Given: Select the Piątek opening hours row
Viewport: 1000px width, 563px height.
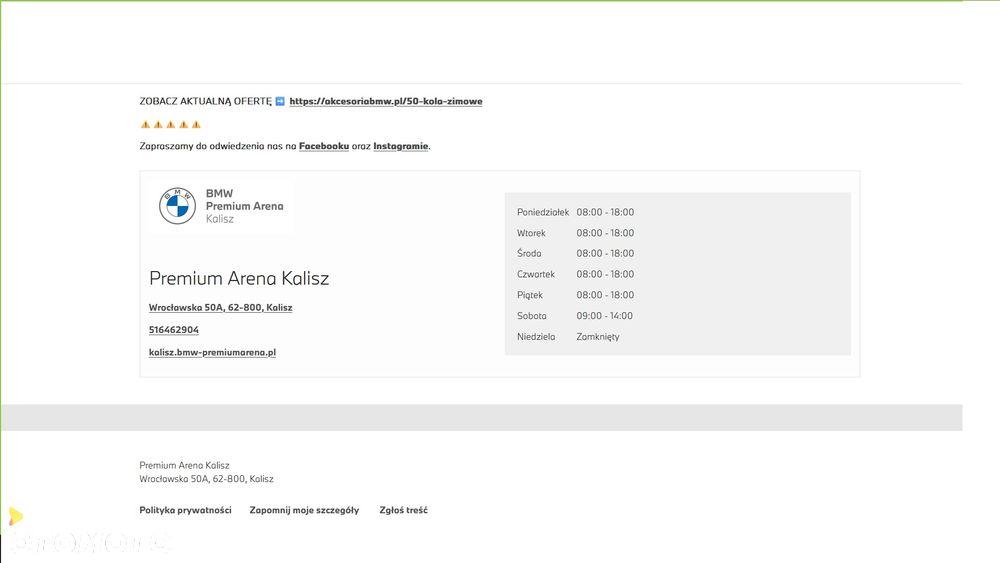Looking at the screenshot, I should point(575,295).
